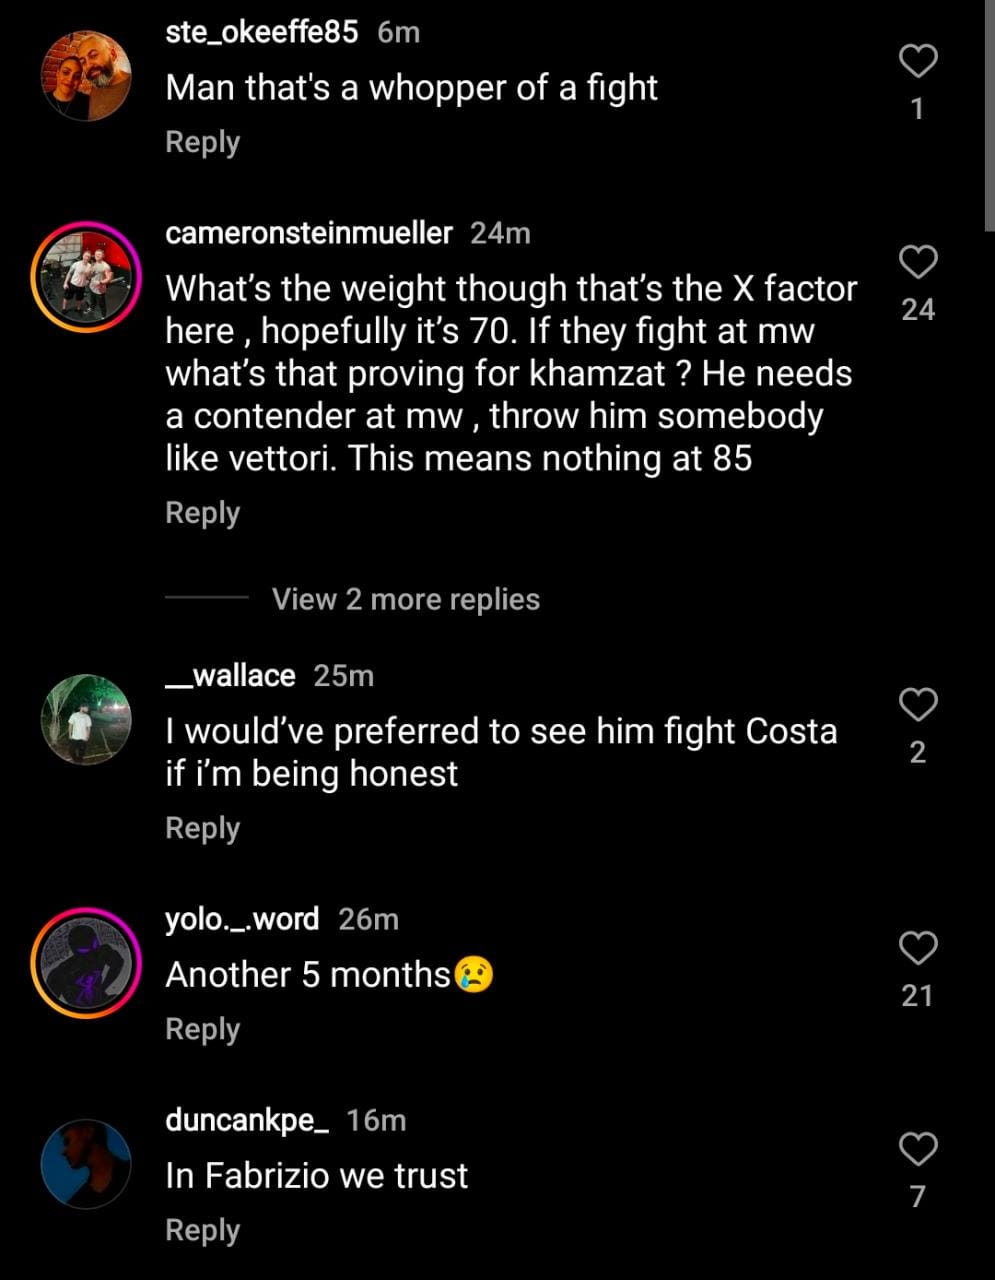Reply to 'In Fabrizio we trust'
Viewport: 995px width, 1280px height.
[202, 1230]
